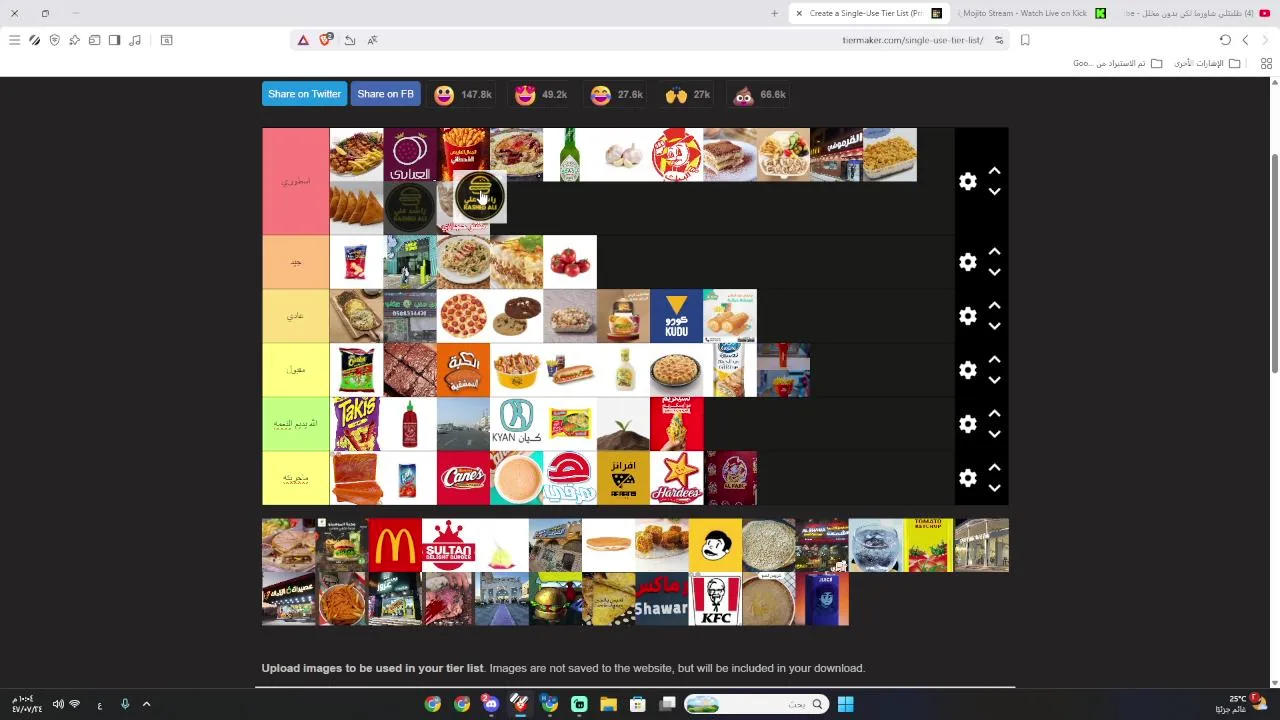
Task: Select the KFC logo in the image pool
Action: (715, 599)
